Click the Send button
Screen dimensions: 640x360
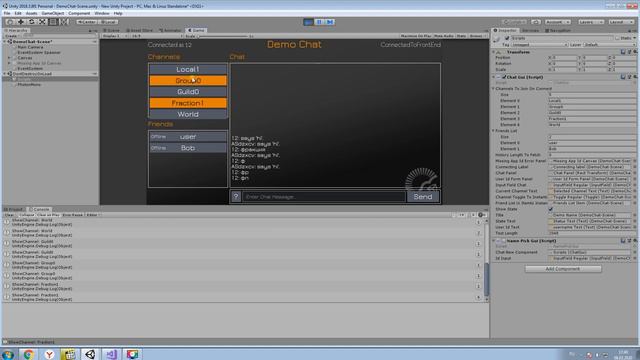click(423, 196)
